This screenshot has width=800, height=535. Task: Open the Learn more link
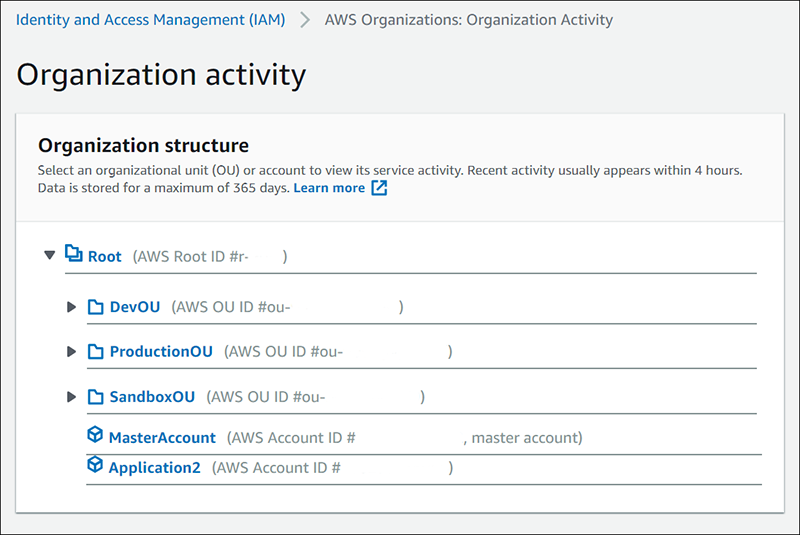[x=329, y=188]
